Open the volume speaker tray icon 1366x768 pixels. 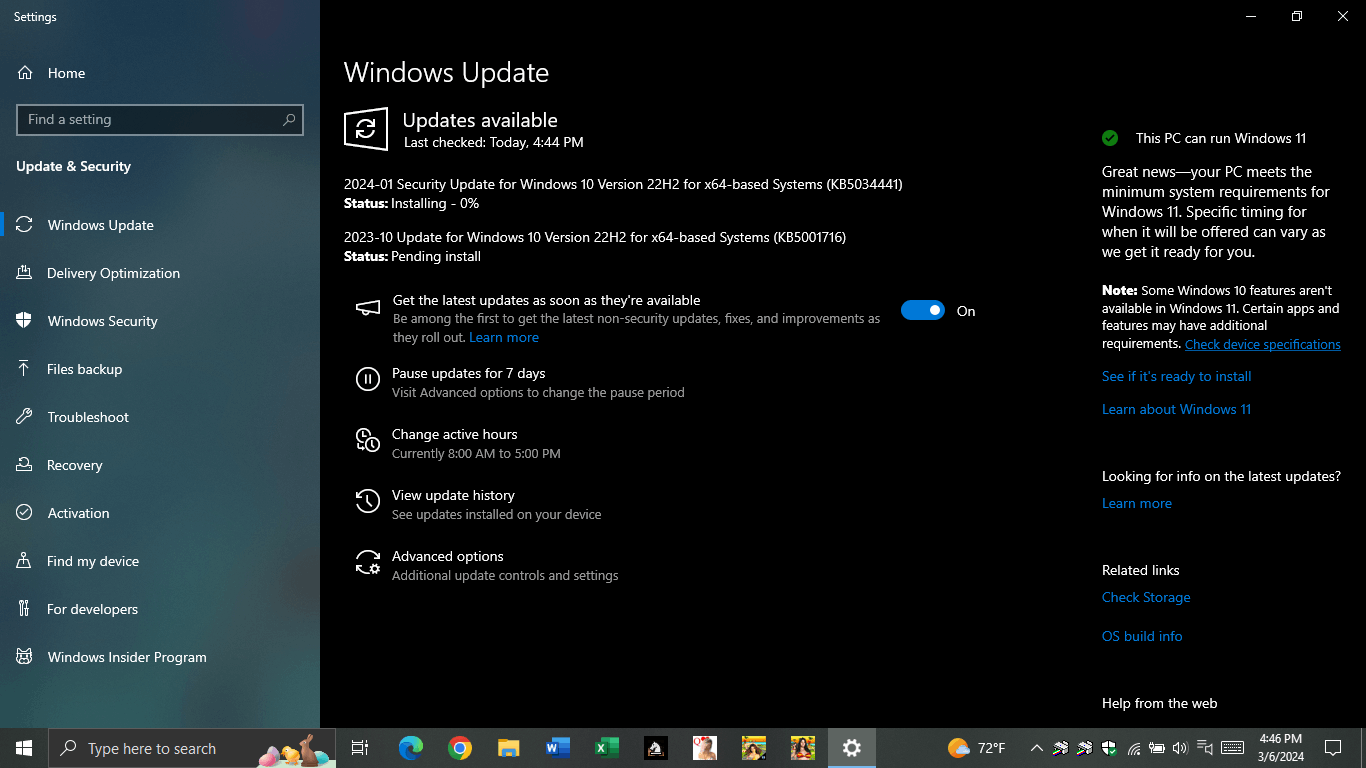[x=1180, y=748]
